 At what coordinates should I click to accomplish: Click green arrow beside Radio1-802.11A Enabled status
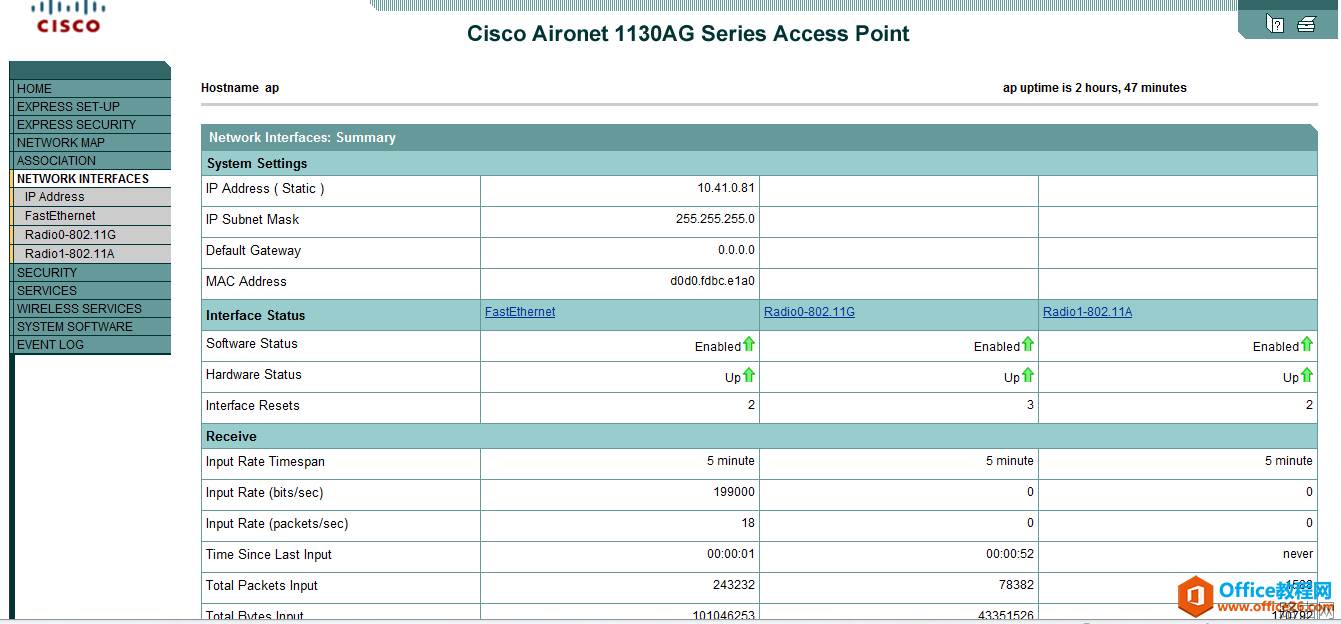tap(1307, 344)
